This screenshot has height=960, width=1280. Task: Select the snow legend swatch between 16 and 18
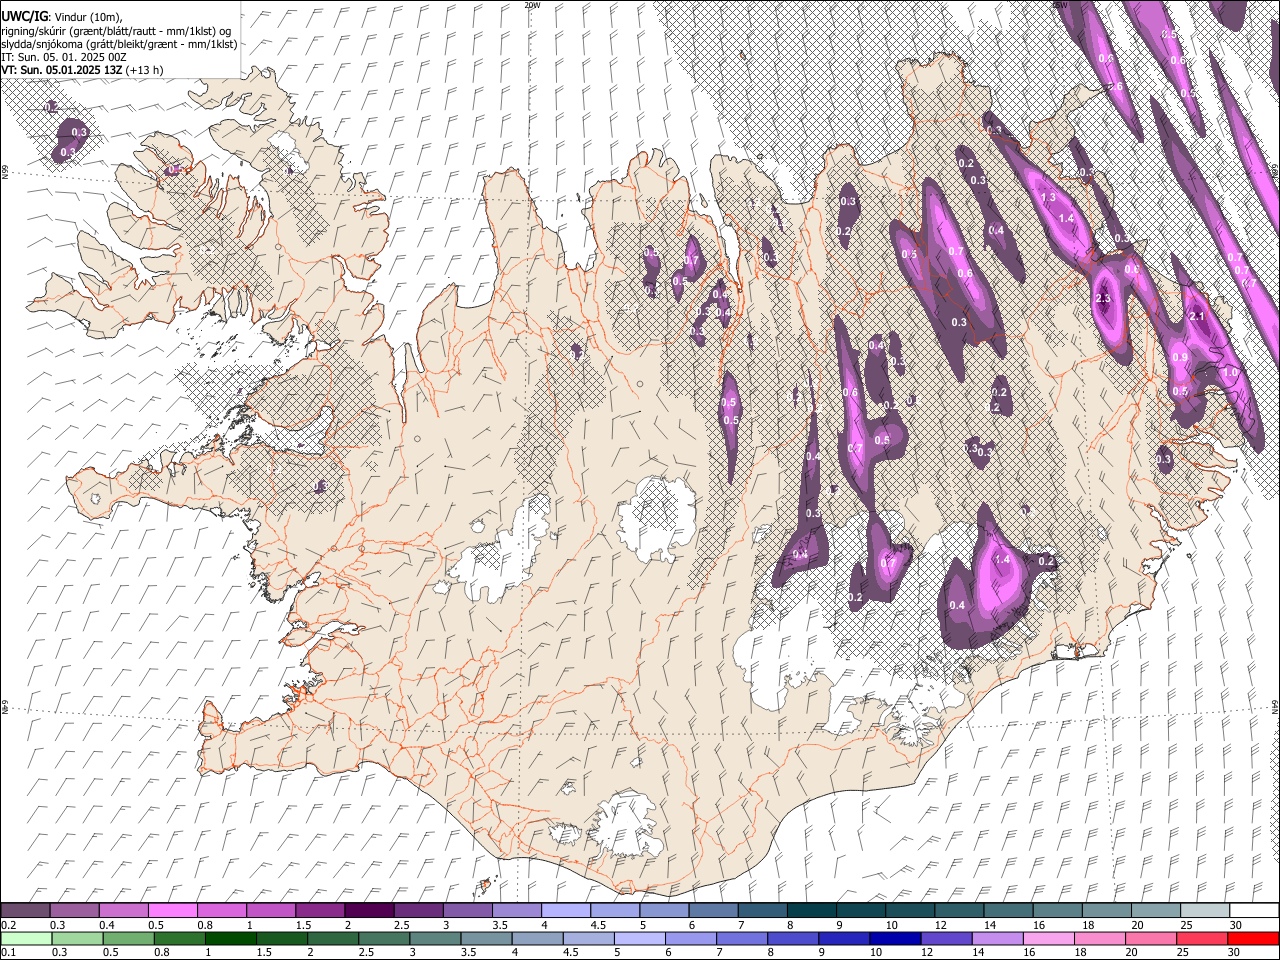pos(1056,910)
